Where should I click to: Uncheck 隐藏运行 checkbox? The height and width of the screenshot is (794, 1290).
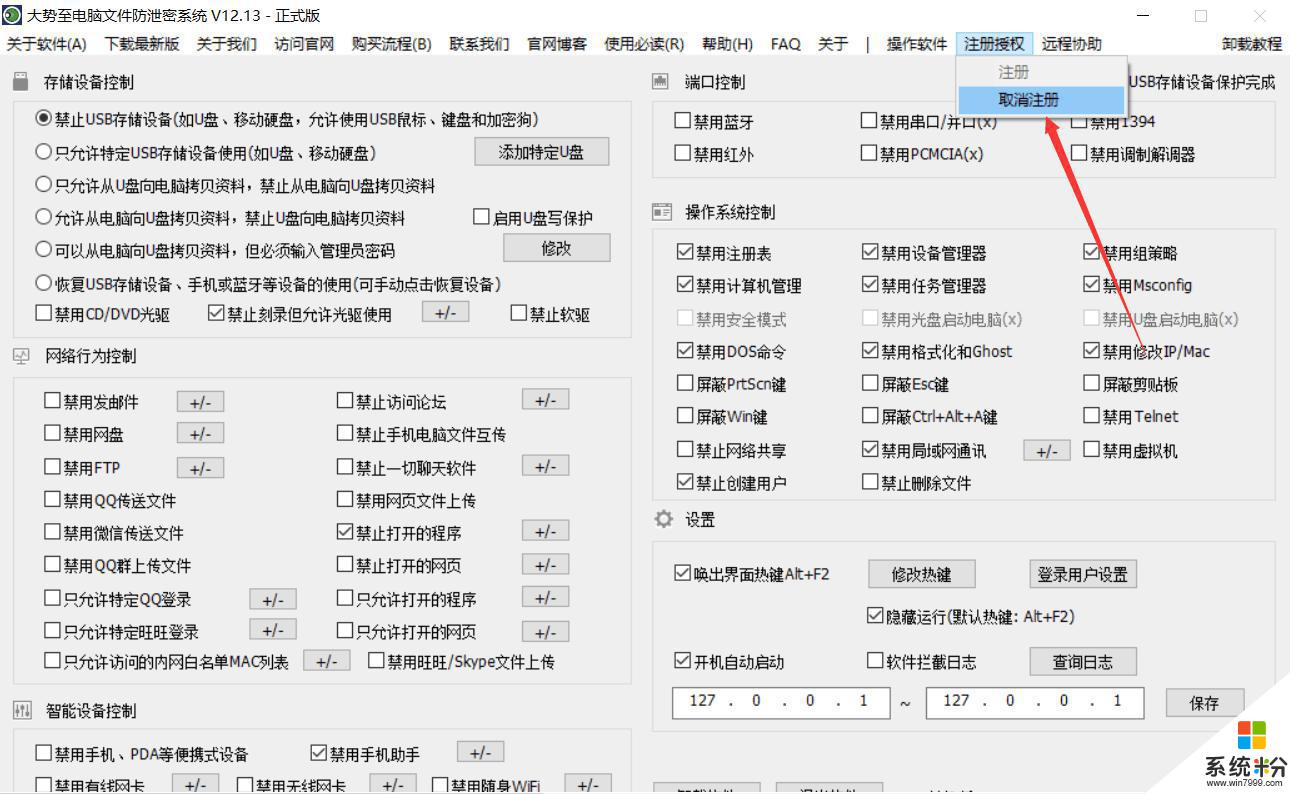click(x=875, y=615)
